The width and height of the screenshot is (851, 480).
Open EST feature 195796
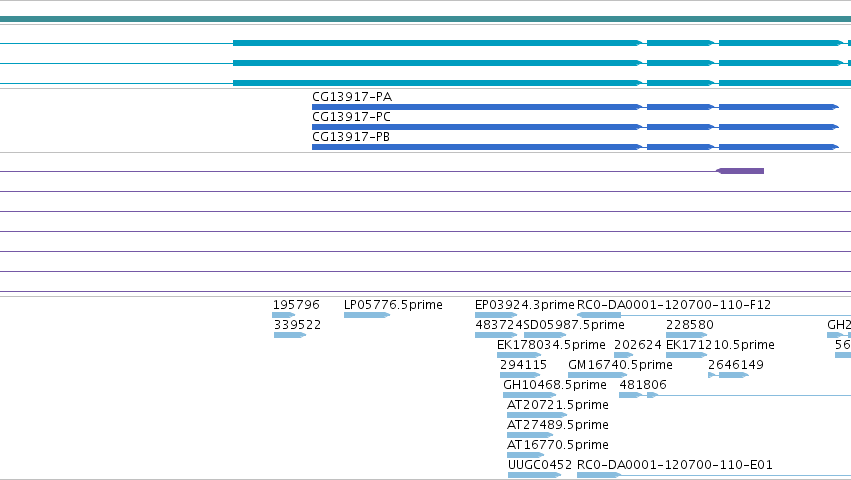pyautogui.click(x=296, y=305)
